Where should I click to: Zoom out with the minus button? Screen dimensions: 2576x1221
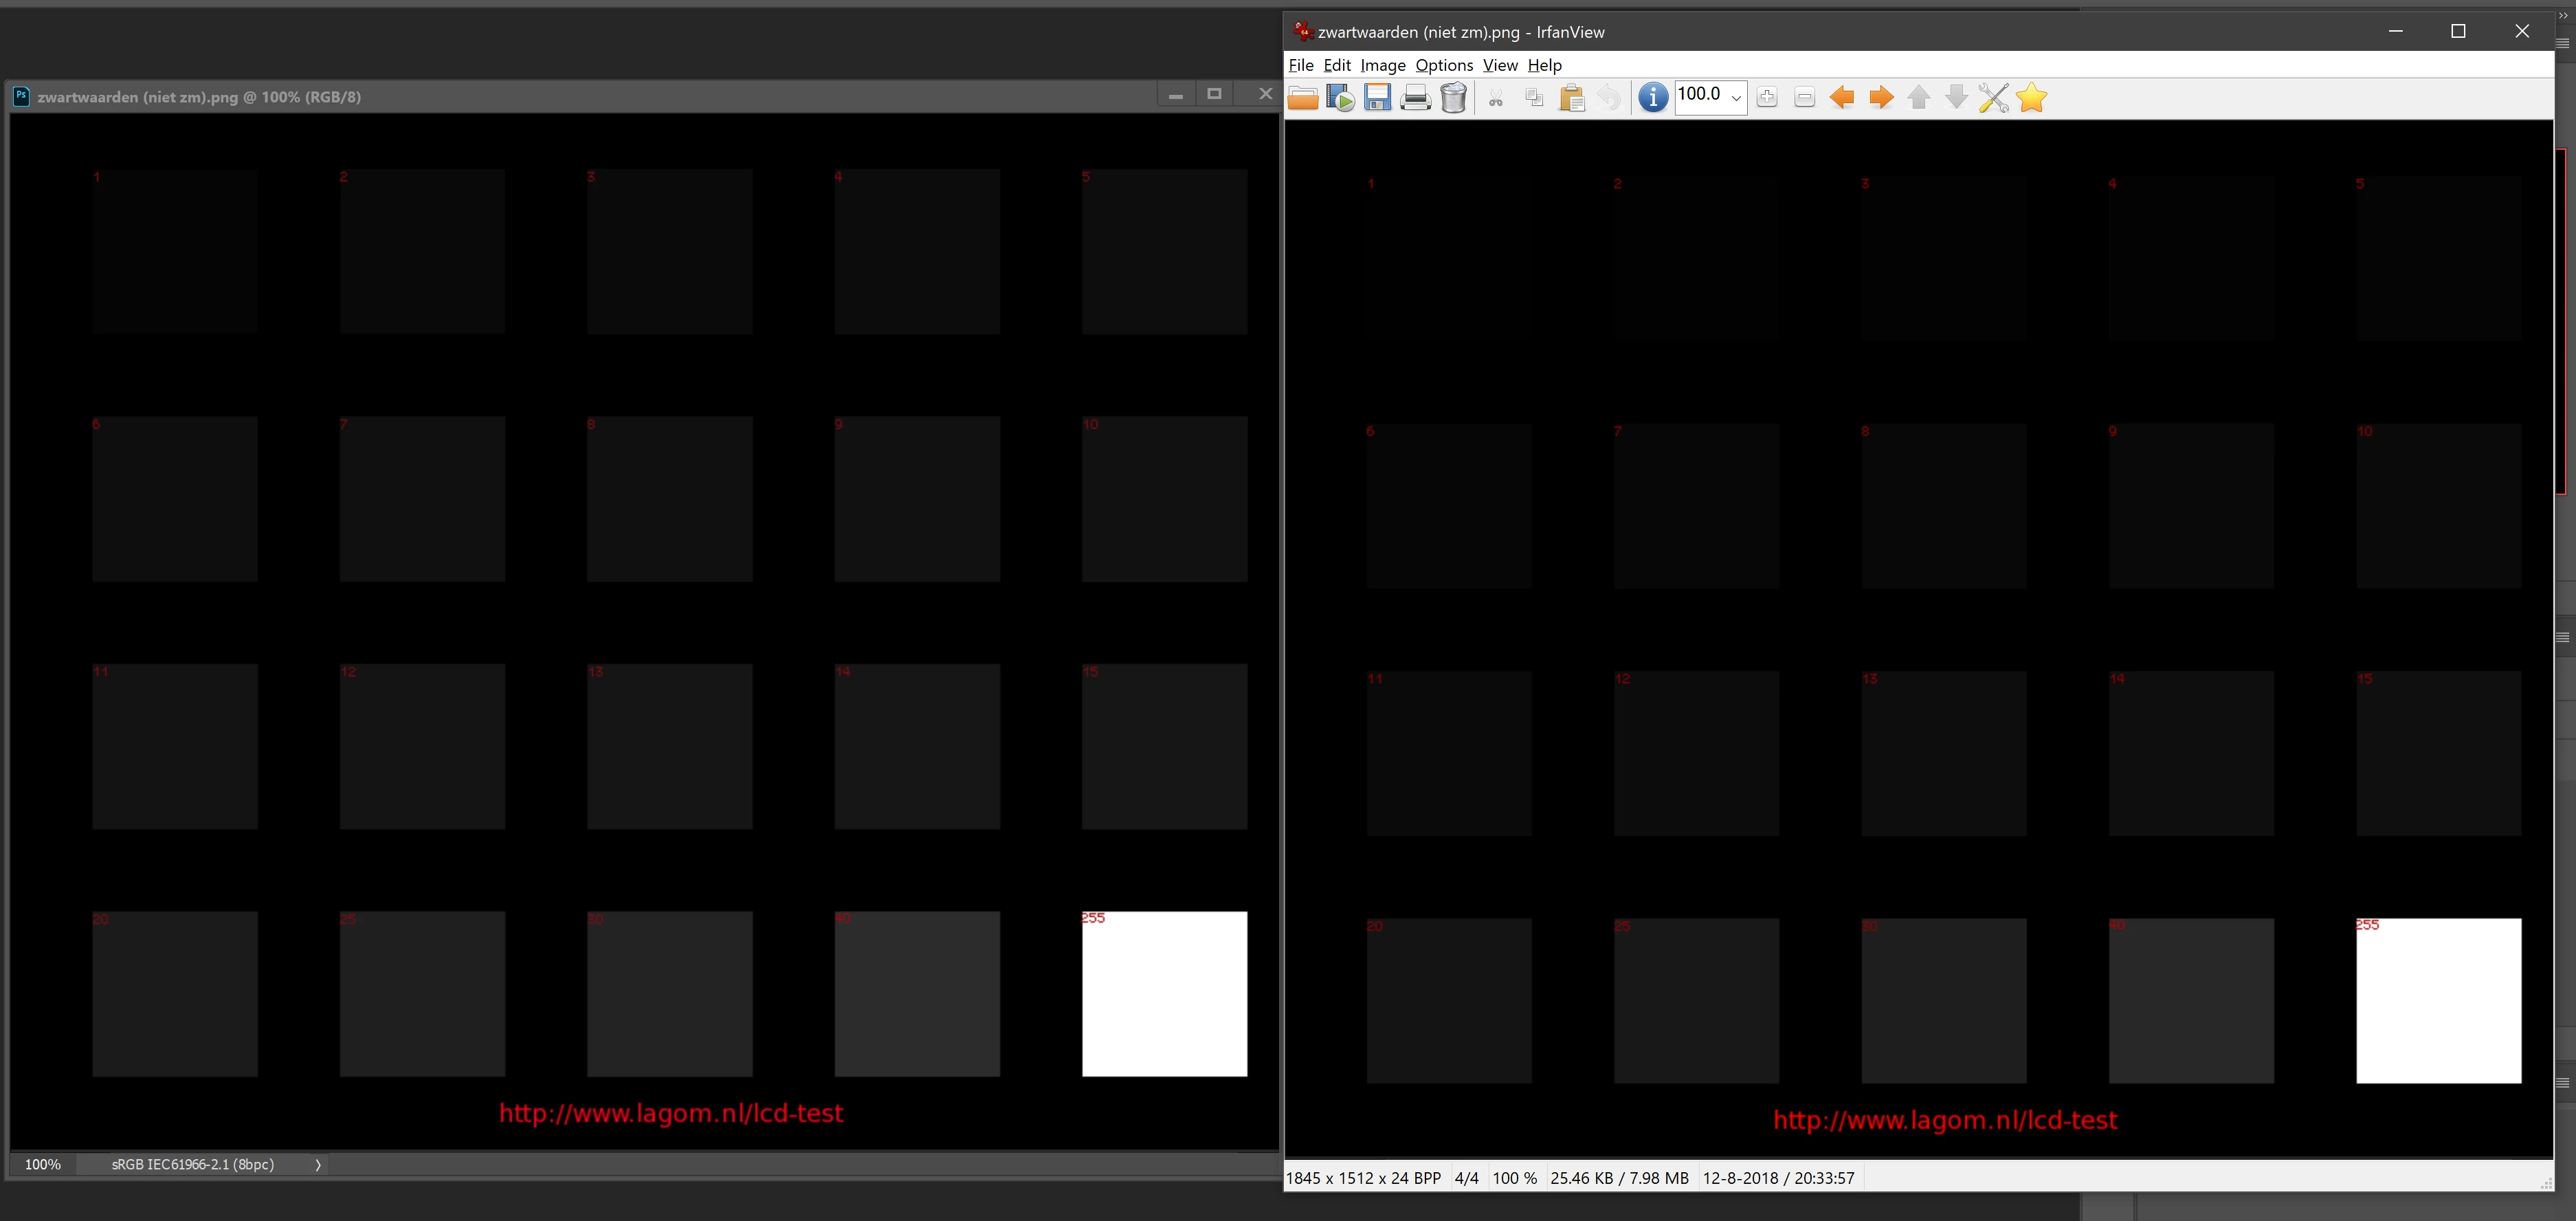[1805, 98]
